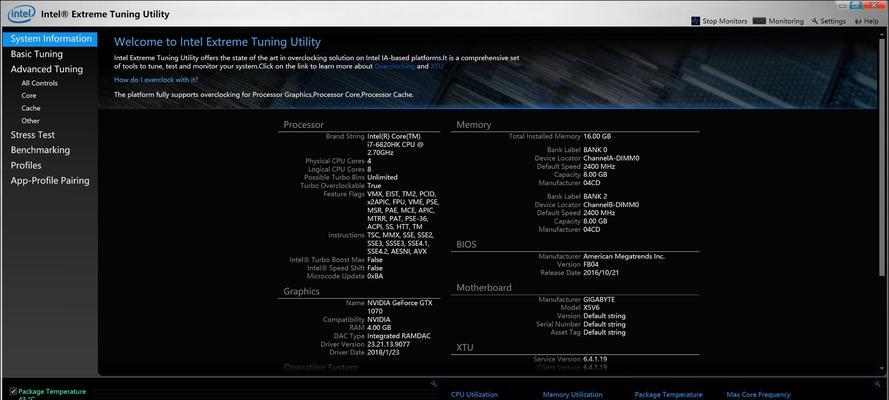Click 'How do I overclock with it?' link

156,80
